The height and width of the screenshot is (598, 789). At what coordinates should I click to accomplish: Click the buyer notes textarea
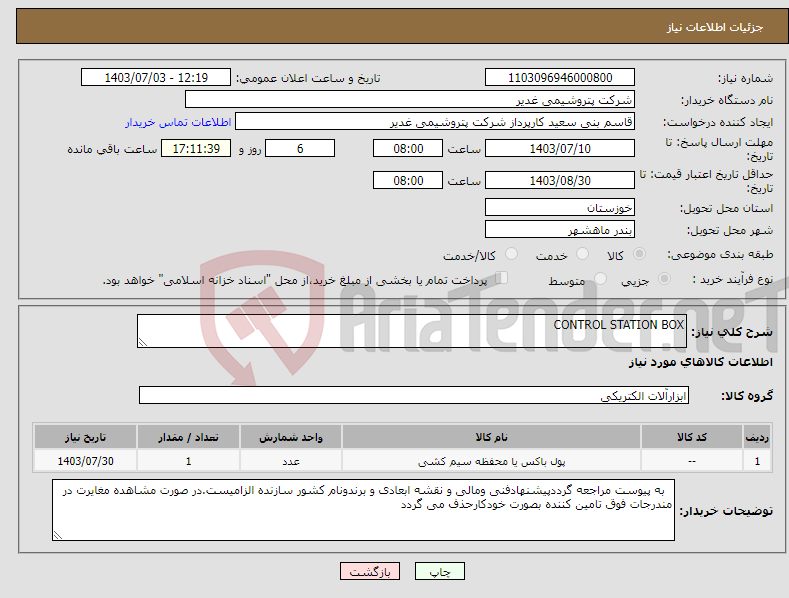pos(363,510)
